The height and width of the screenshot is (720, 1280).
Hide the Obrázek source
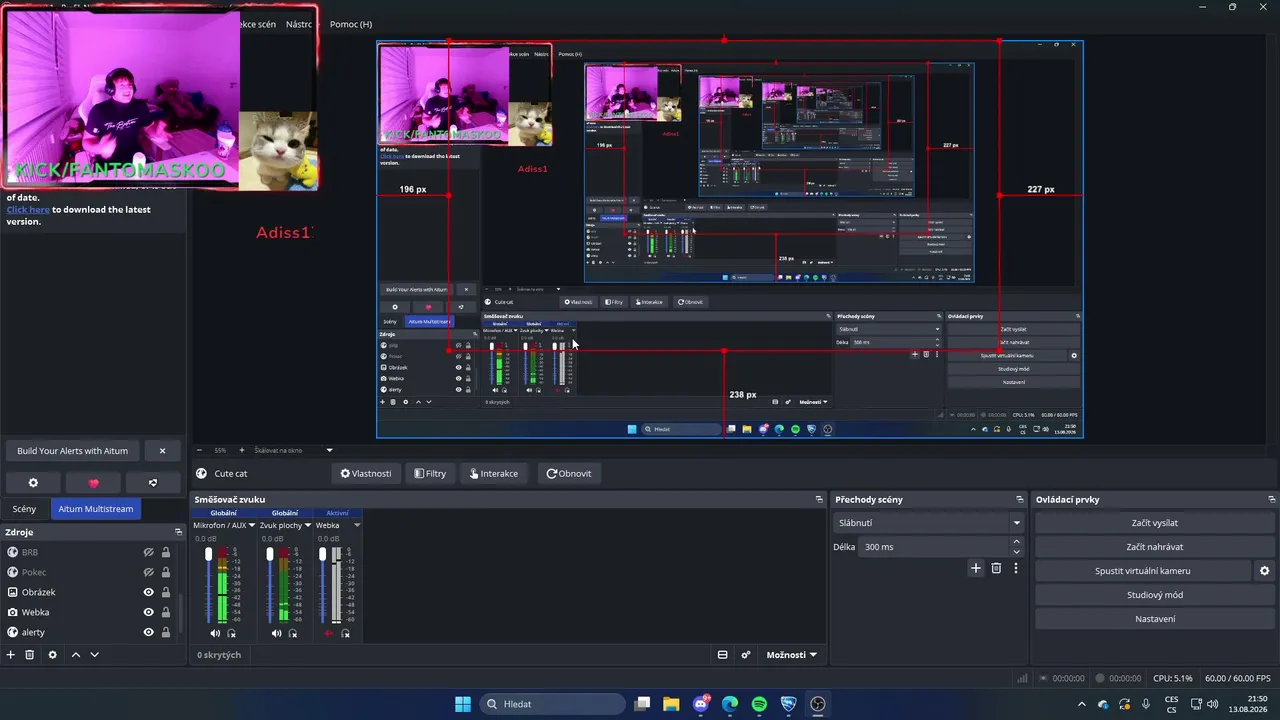pos(148,592)
